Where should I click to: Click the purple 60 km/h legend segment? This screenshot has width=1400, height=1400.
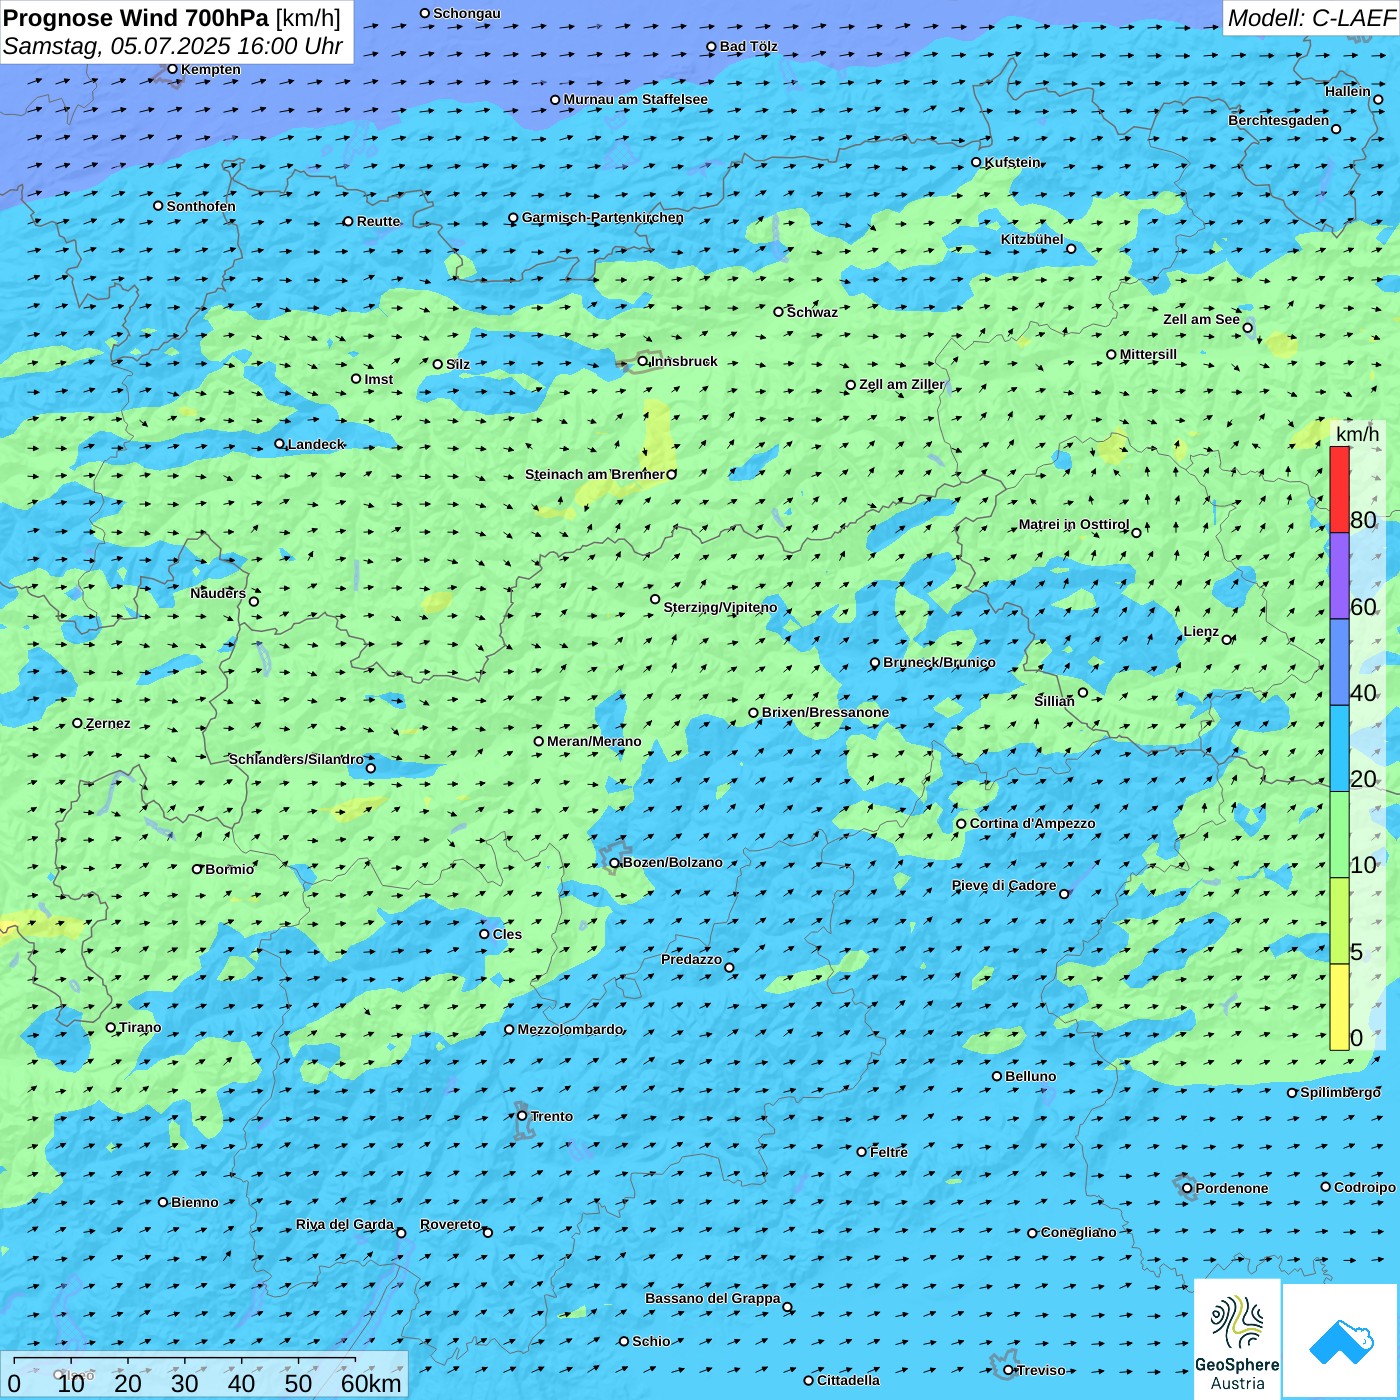coord(1339,576)
